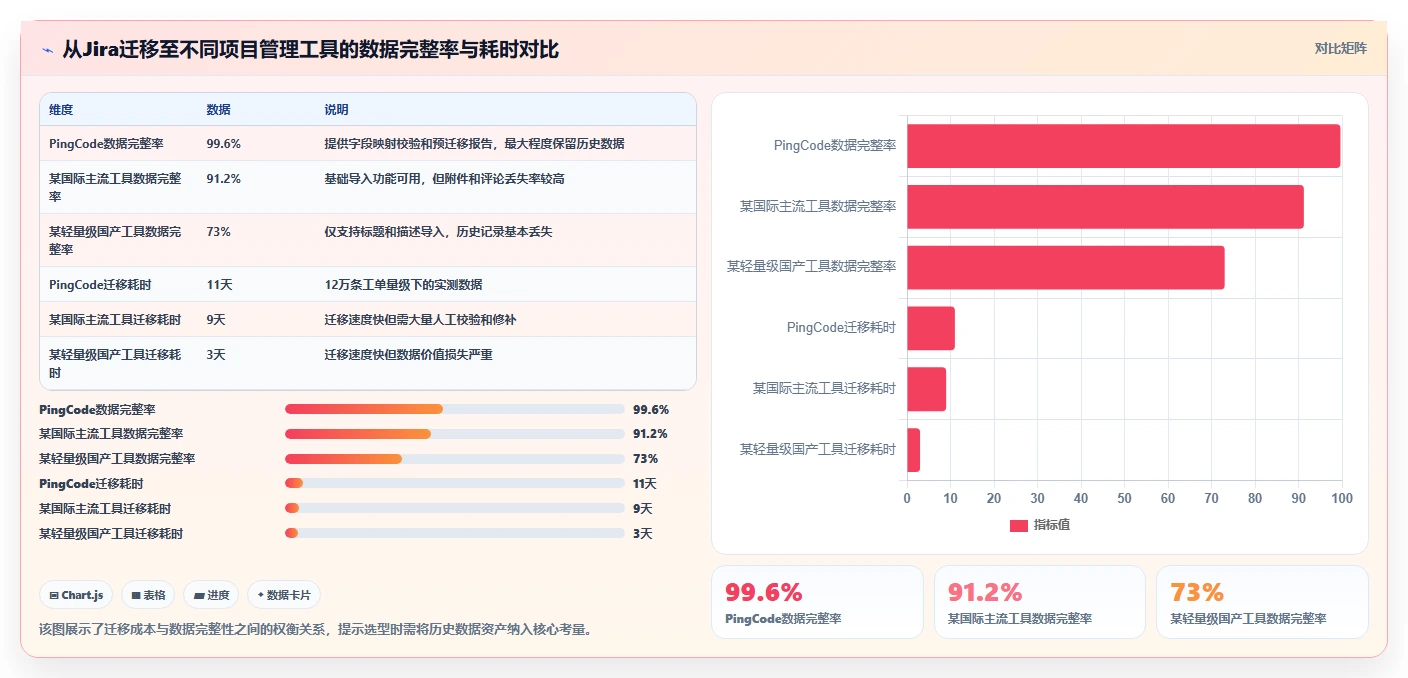
Task: Toggle the 指标值 legend swatch
Action: tap(1018, 526)
